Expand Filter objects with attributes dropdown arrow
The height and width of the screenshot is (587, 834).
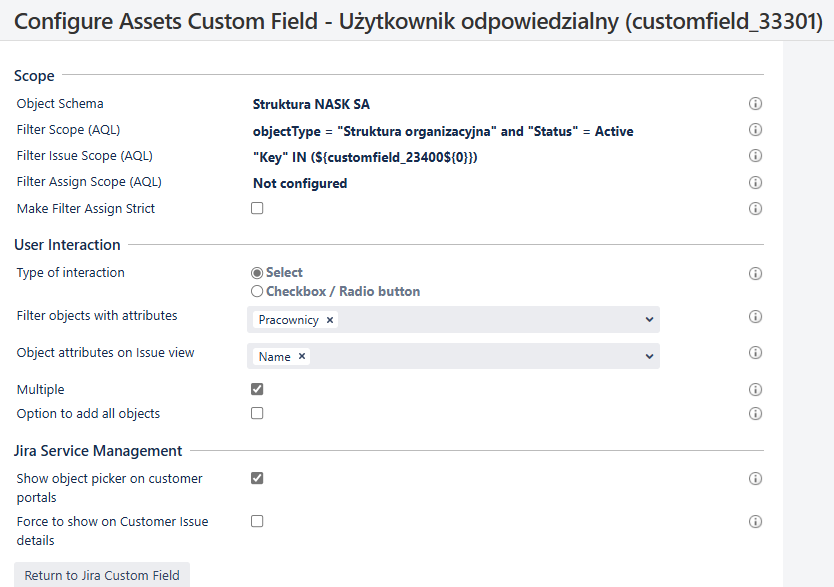(649, 320)
